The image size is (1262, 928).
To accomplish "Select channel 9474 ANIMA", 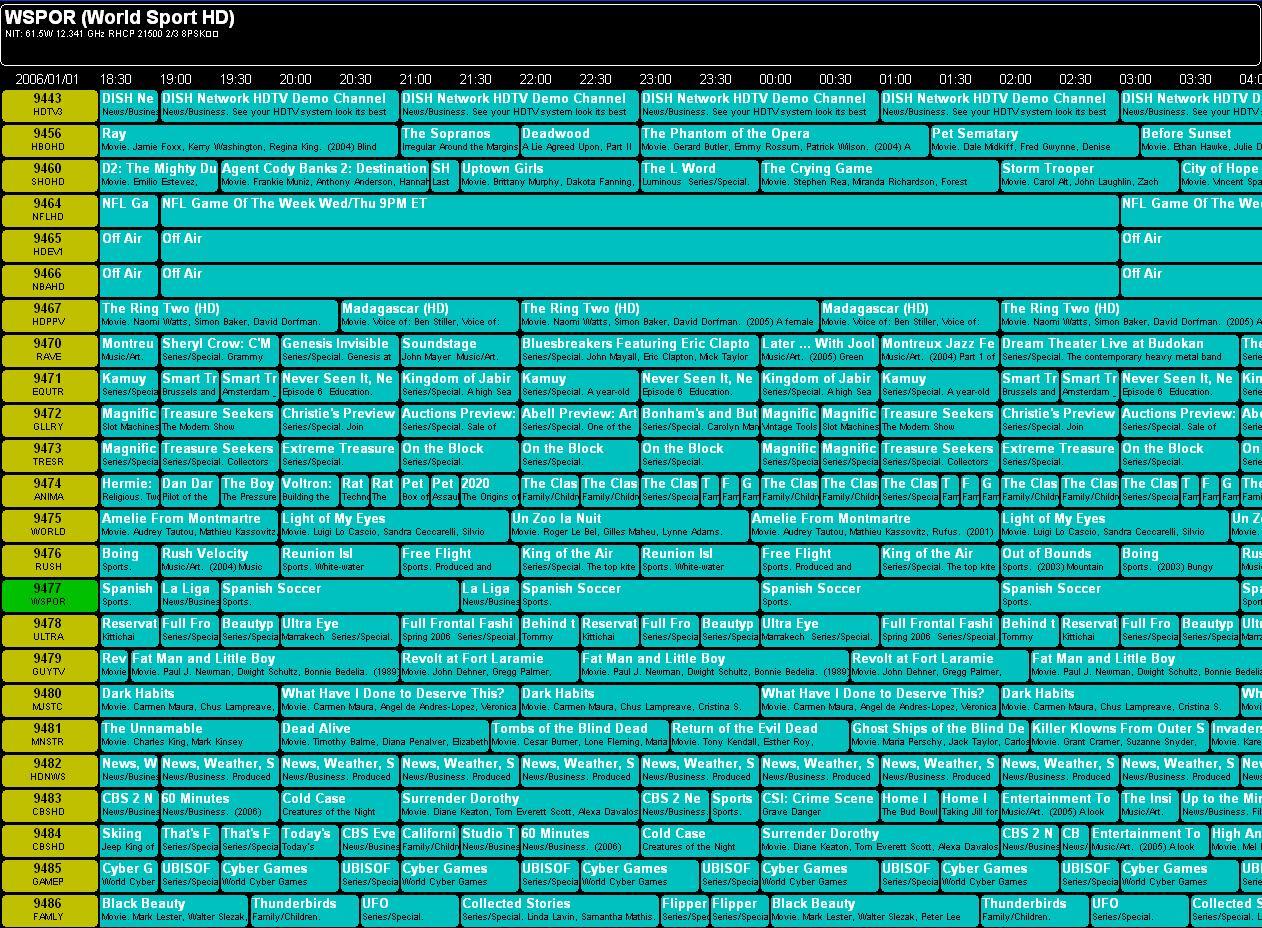I will (x=49, y=491).
